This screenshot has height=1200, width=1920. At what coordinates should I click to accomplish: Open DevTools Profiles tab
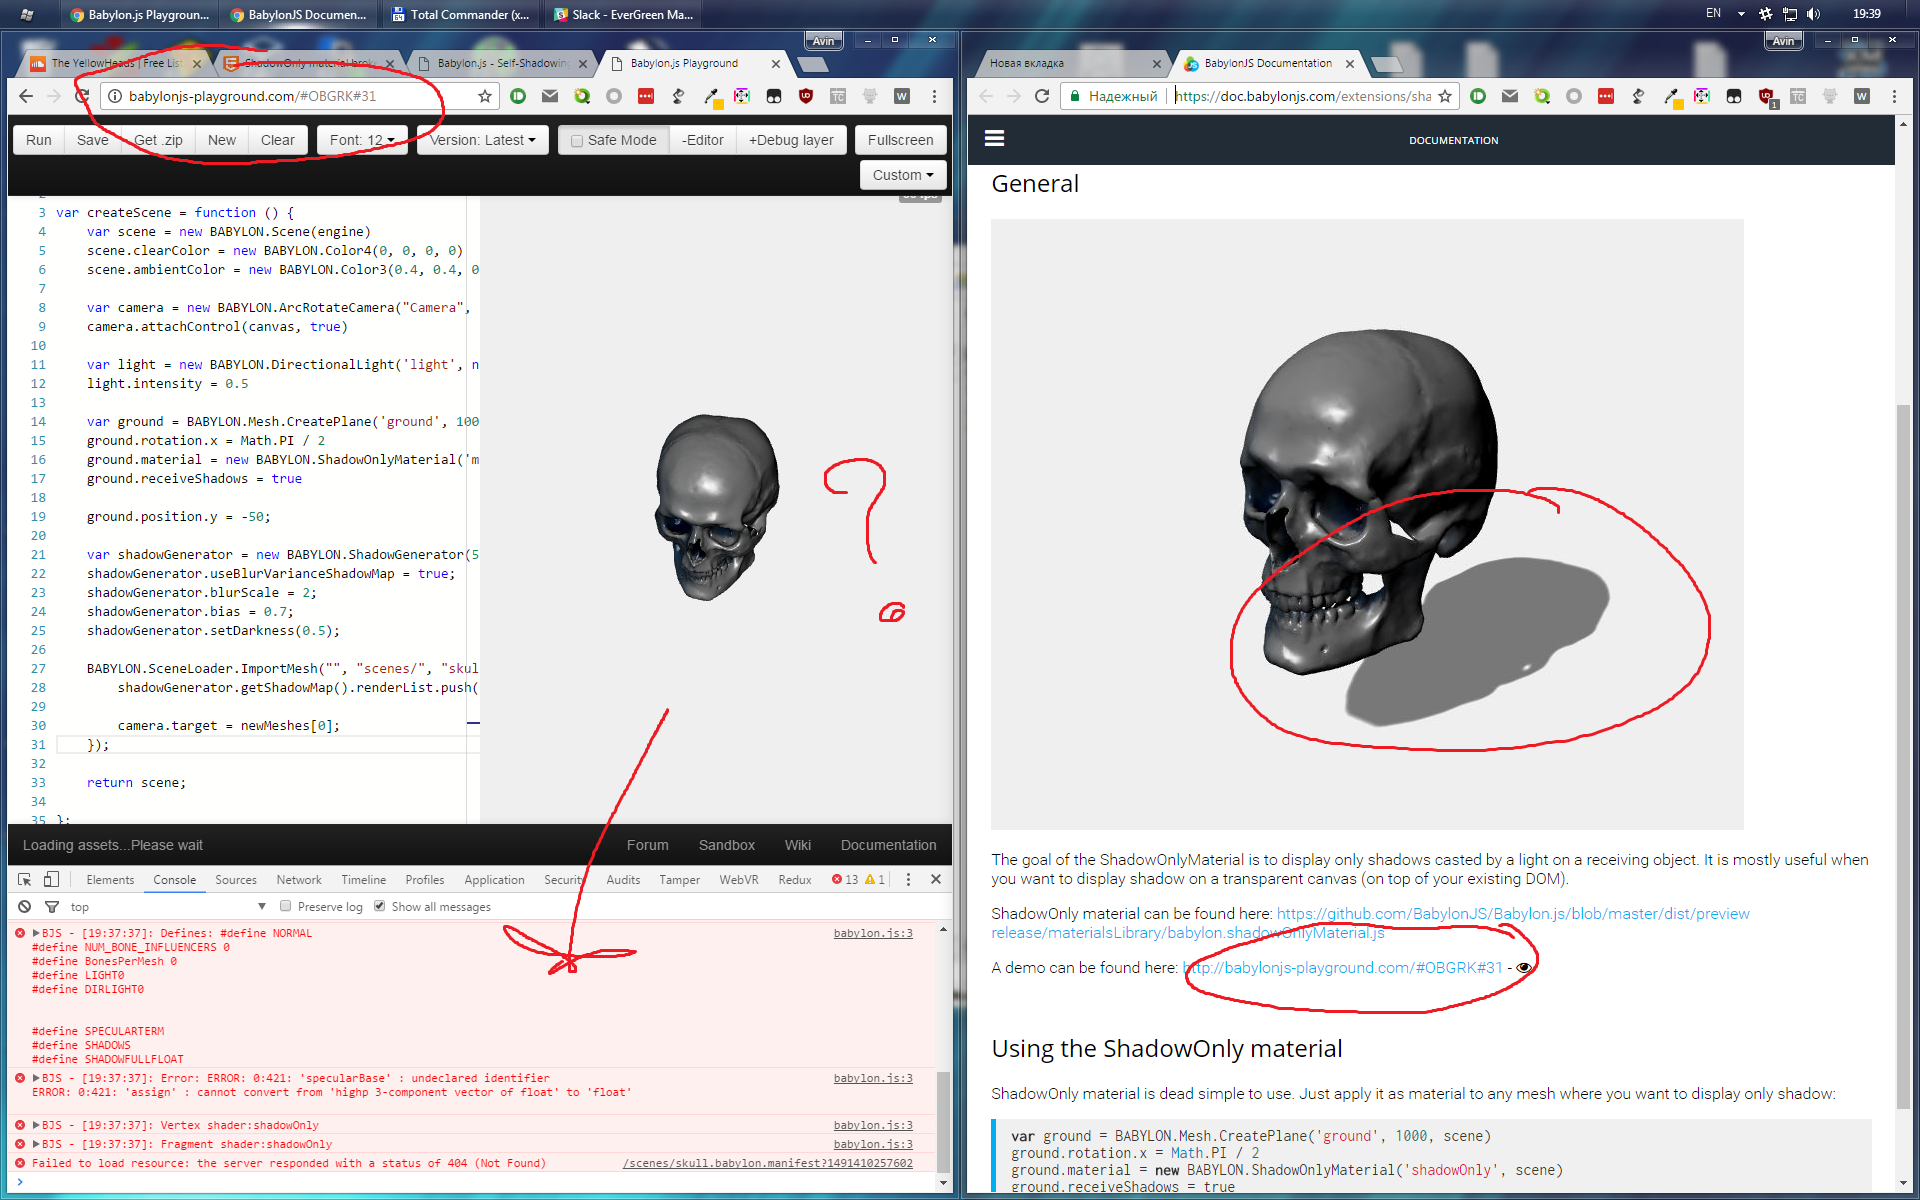pos(425,880)
